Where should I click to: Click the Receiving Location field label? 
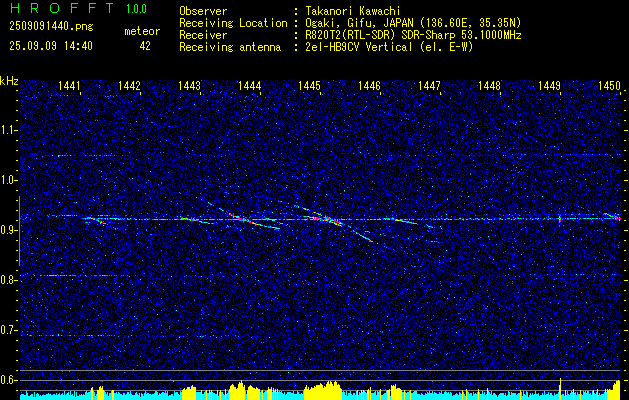pyautogui.click(x=233, y=23)
